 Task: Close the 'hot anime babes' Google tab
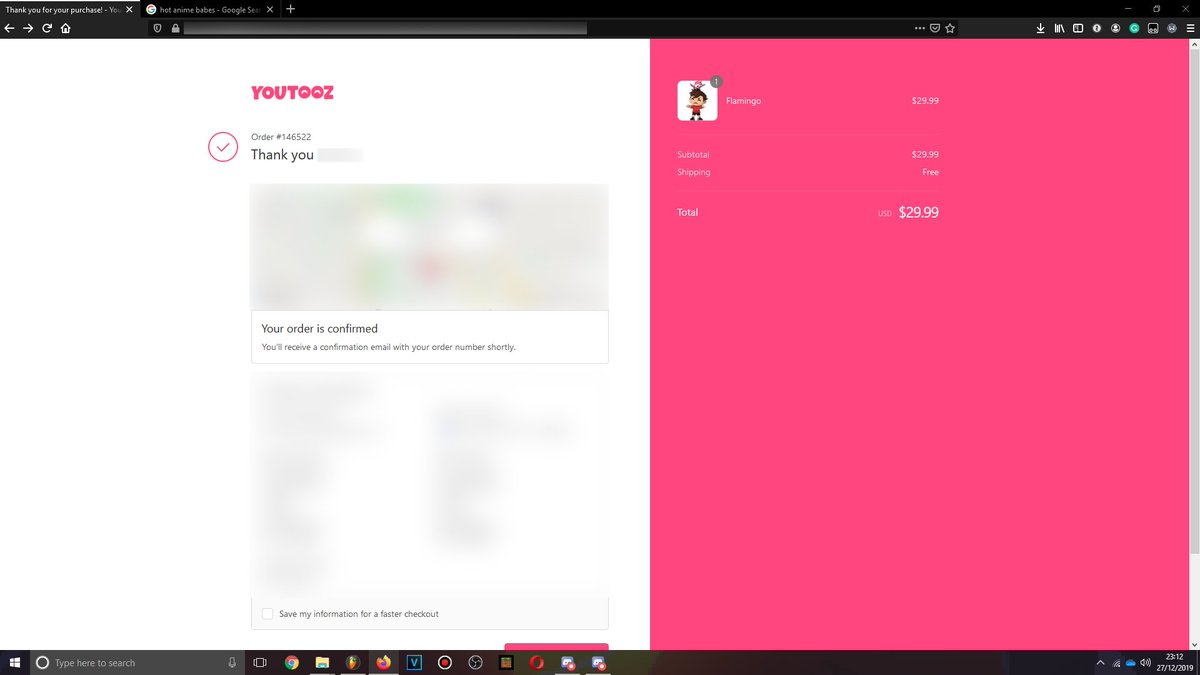[271, 9]
